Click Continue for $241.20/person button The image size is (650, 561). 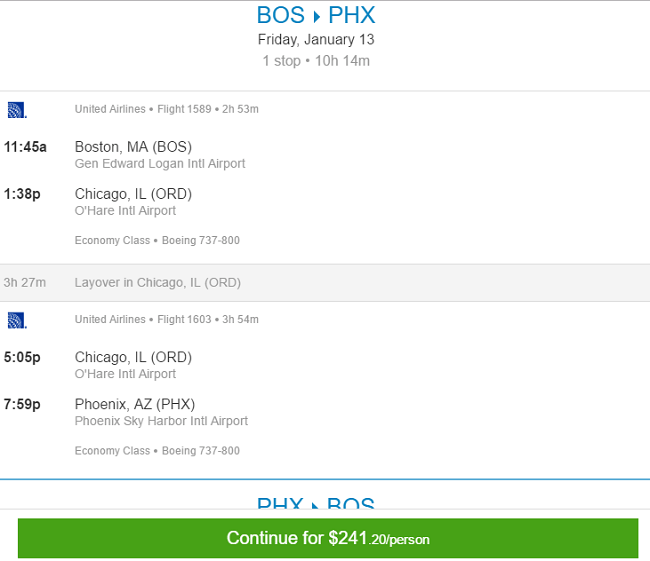(328, 538)
